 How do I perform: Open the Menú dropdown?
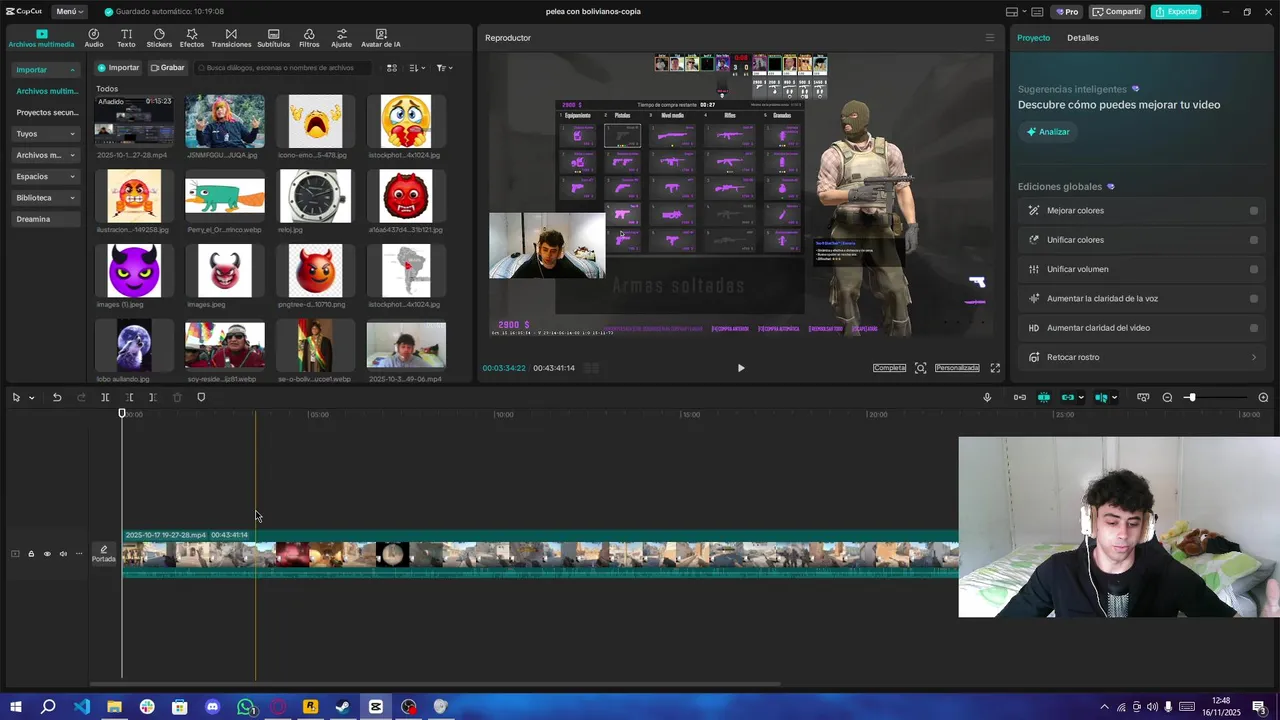[x=69, y=12]
